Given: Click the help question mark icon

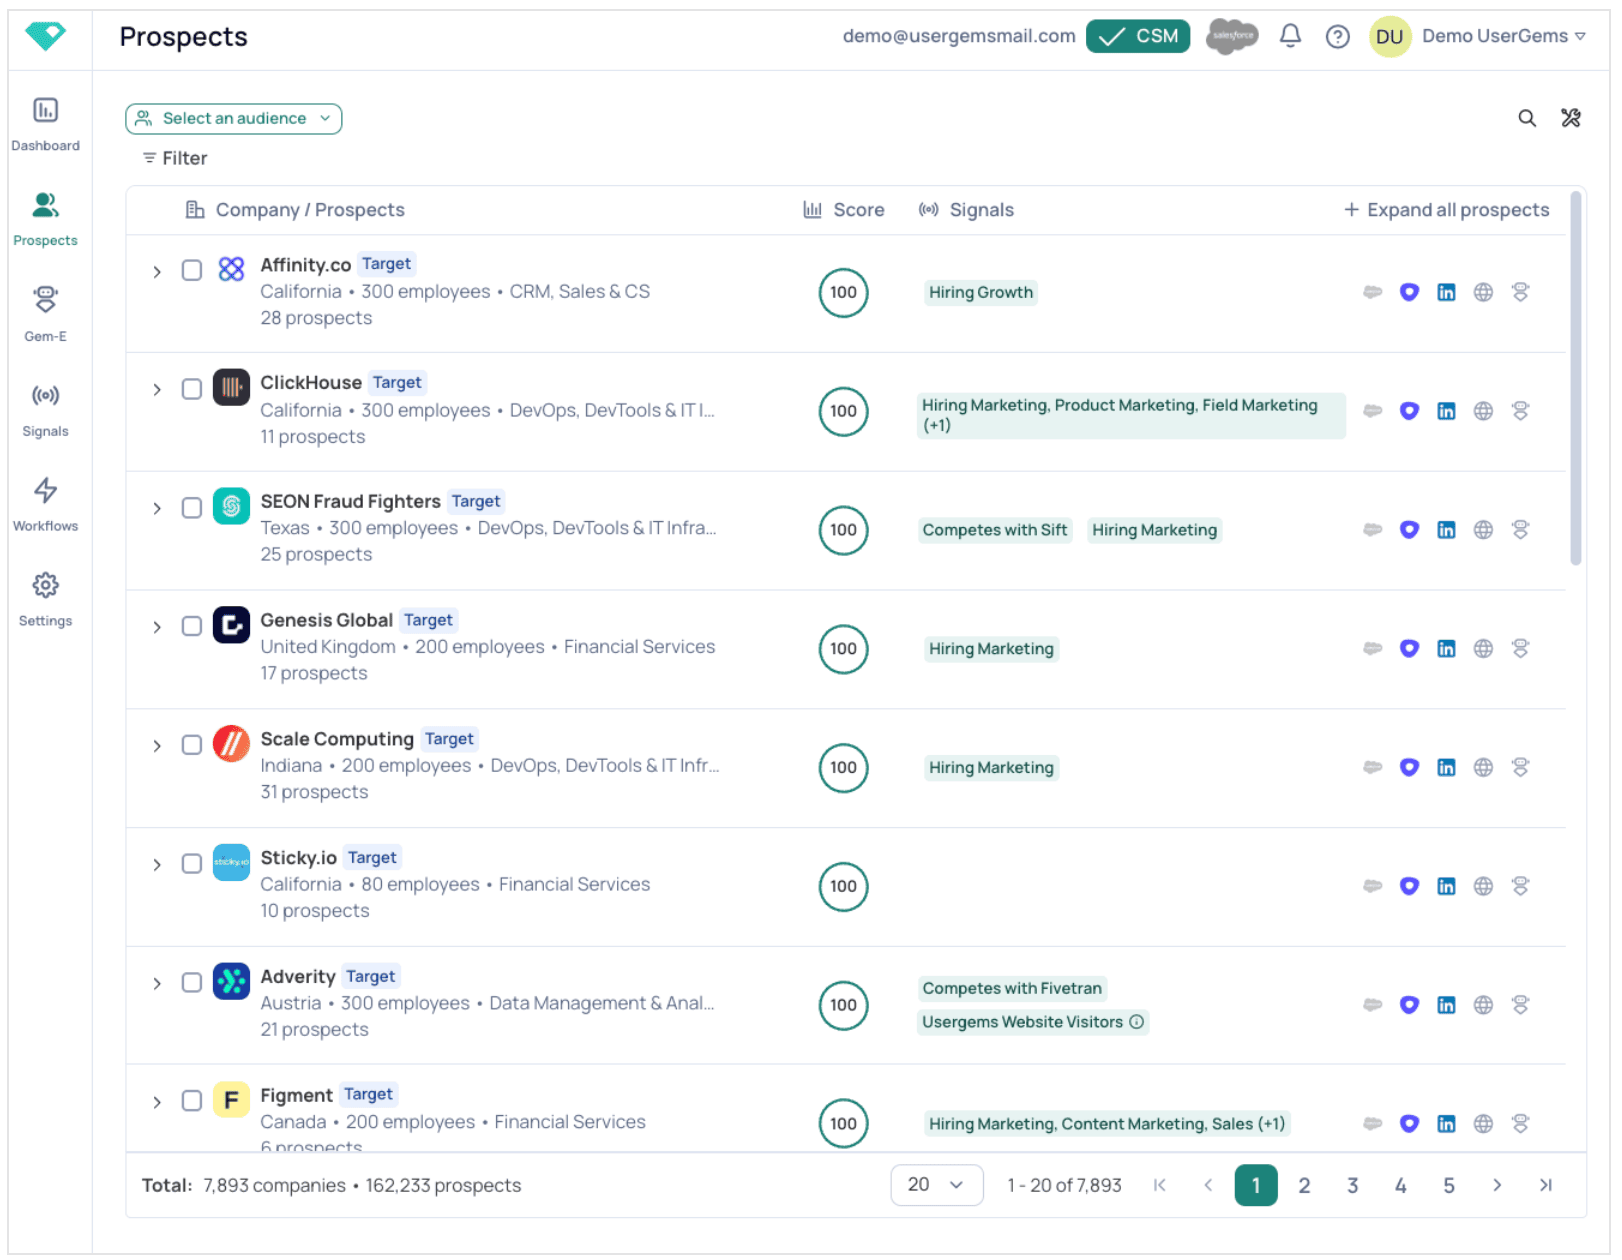Looking at the screenshot, I should 1337,37.
